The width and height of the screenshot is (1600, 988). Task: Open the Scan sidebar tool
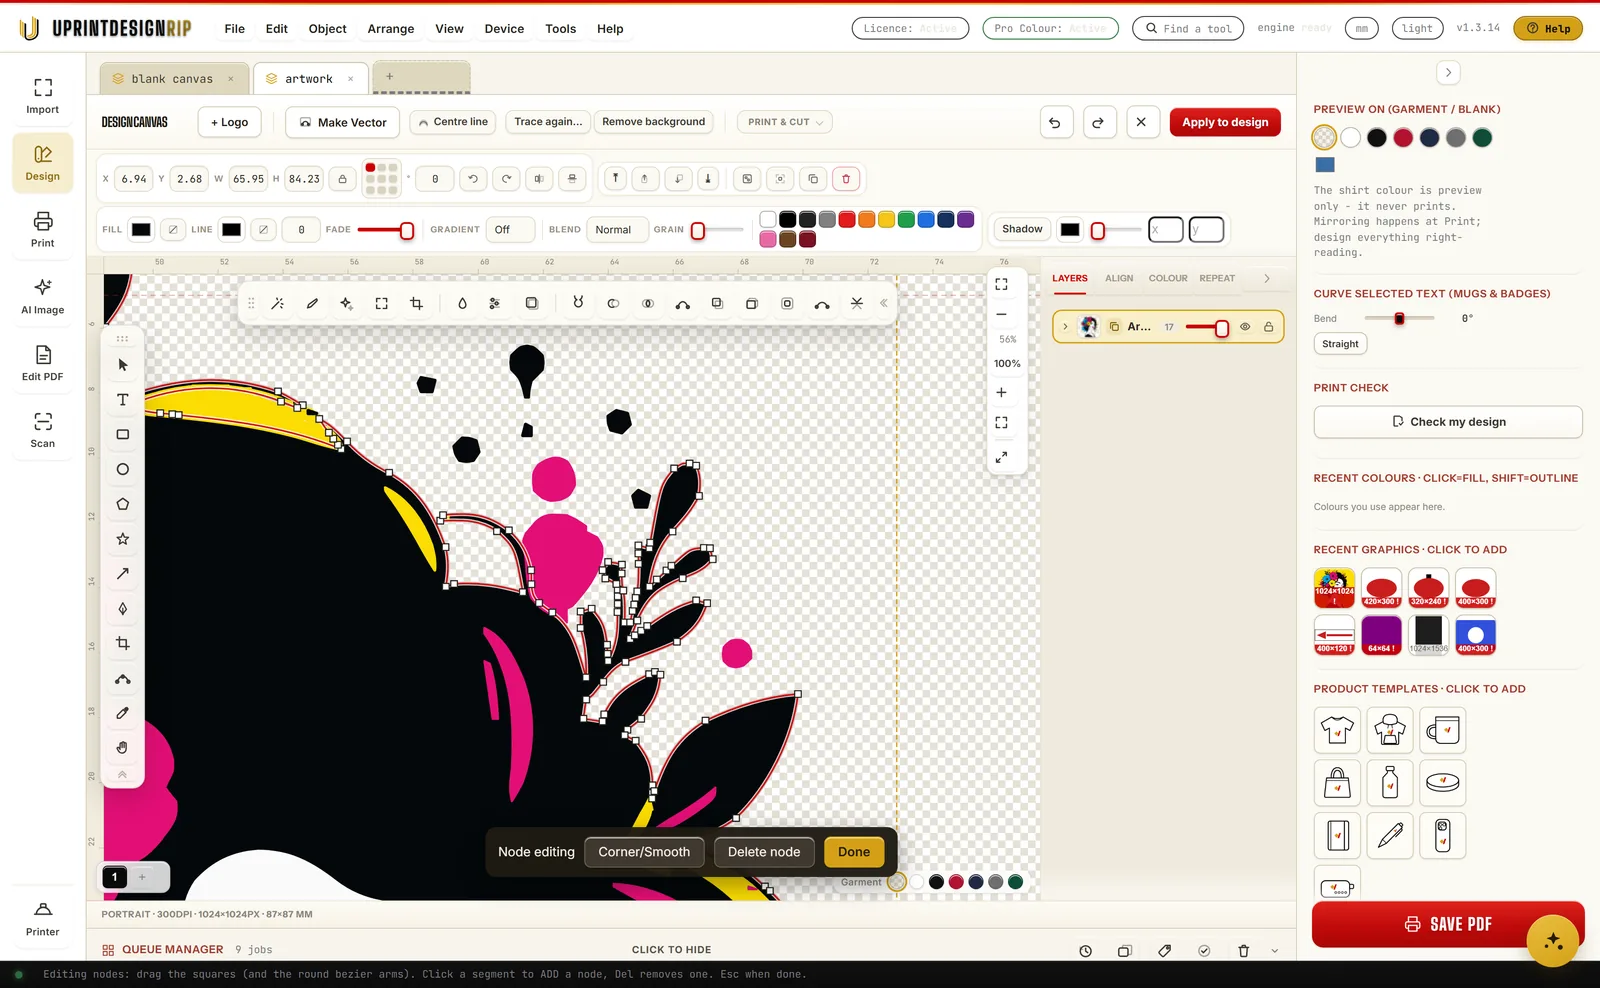pos(43,430)
